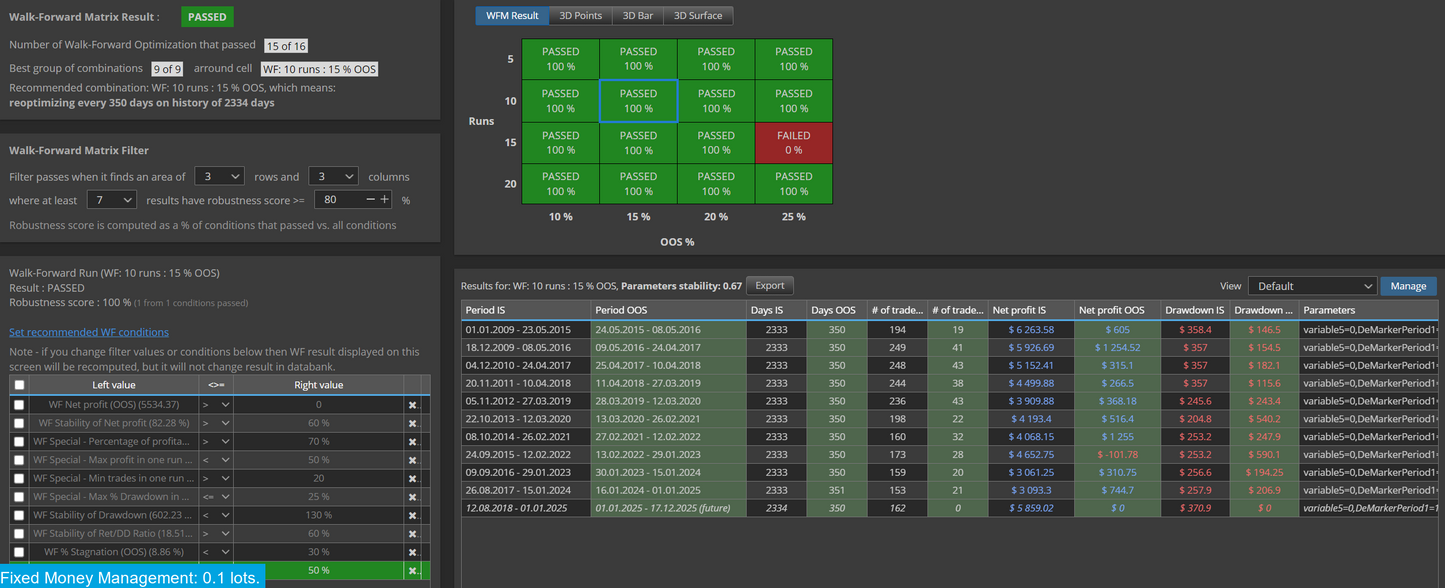Click the PASSED walk-forward matrix result badge
Screen dimensions: 1445x588
tap(207, 17)
